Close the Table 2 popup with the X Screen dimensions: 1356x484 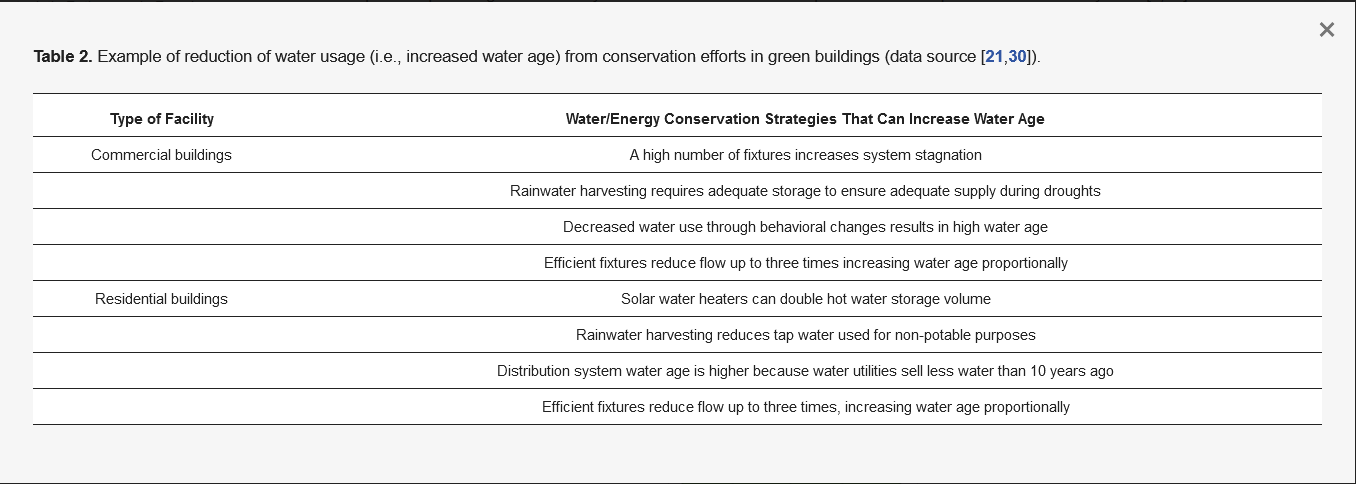coord(1326,30)
